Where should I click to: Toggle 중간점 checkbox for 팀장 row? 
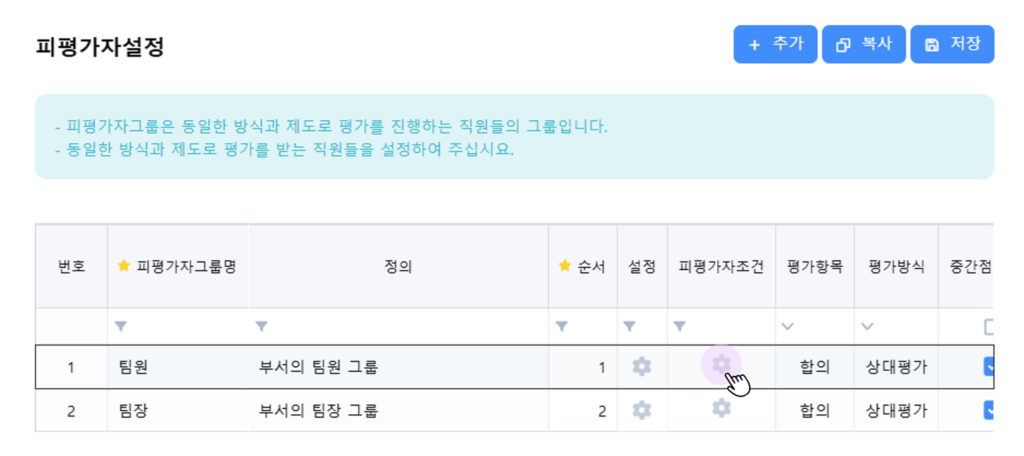[x=989, y=410]
